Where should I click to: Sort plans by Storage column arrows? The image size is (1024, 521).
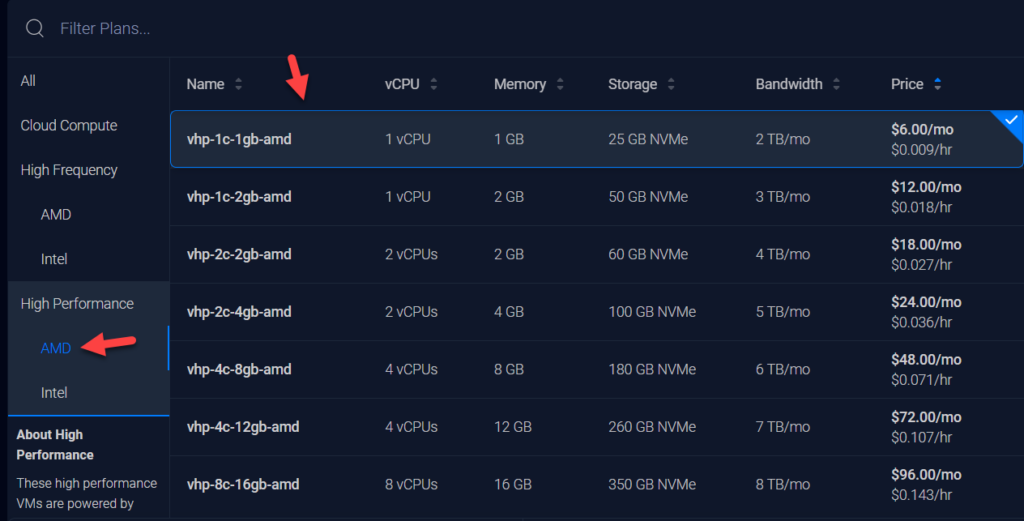(671, 84)
